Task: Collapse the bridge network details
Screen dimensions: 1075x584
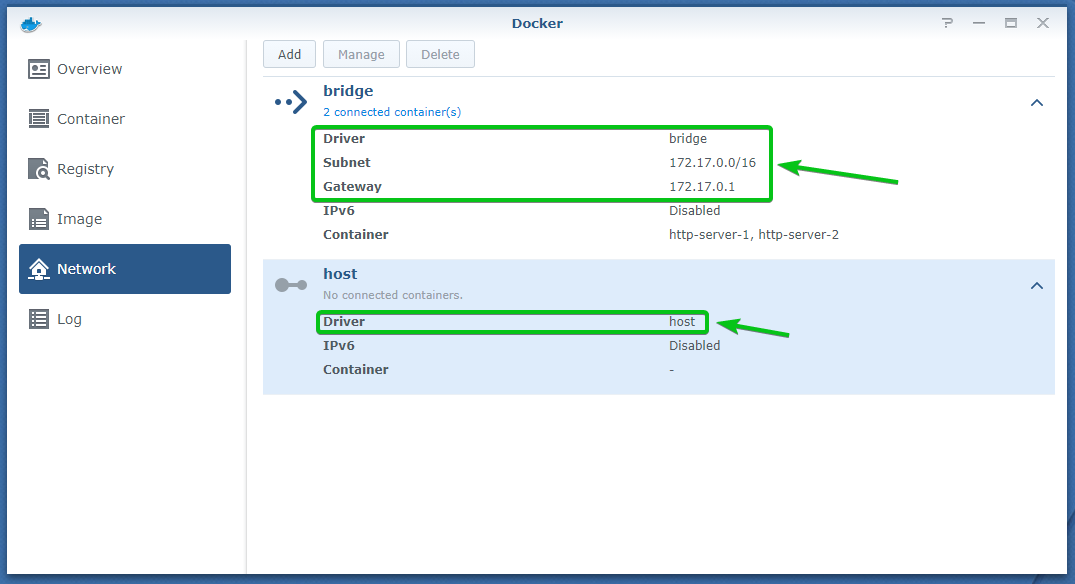Action: point(1037,103)
